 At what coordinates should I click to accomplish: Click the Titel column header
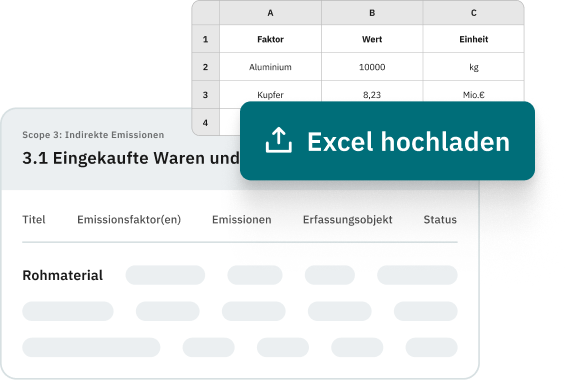[34, 219]
